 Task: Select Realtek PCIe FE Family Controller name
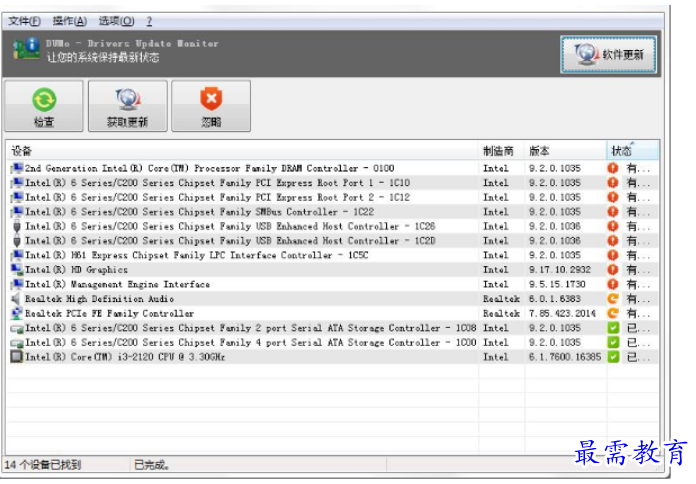[x=110, y=313]
